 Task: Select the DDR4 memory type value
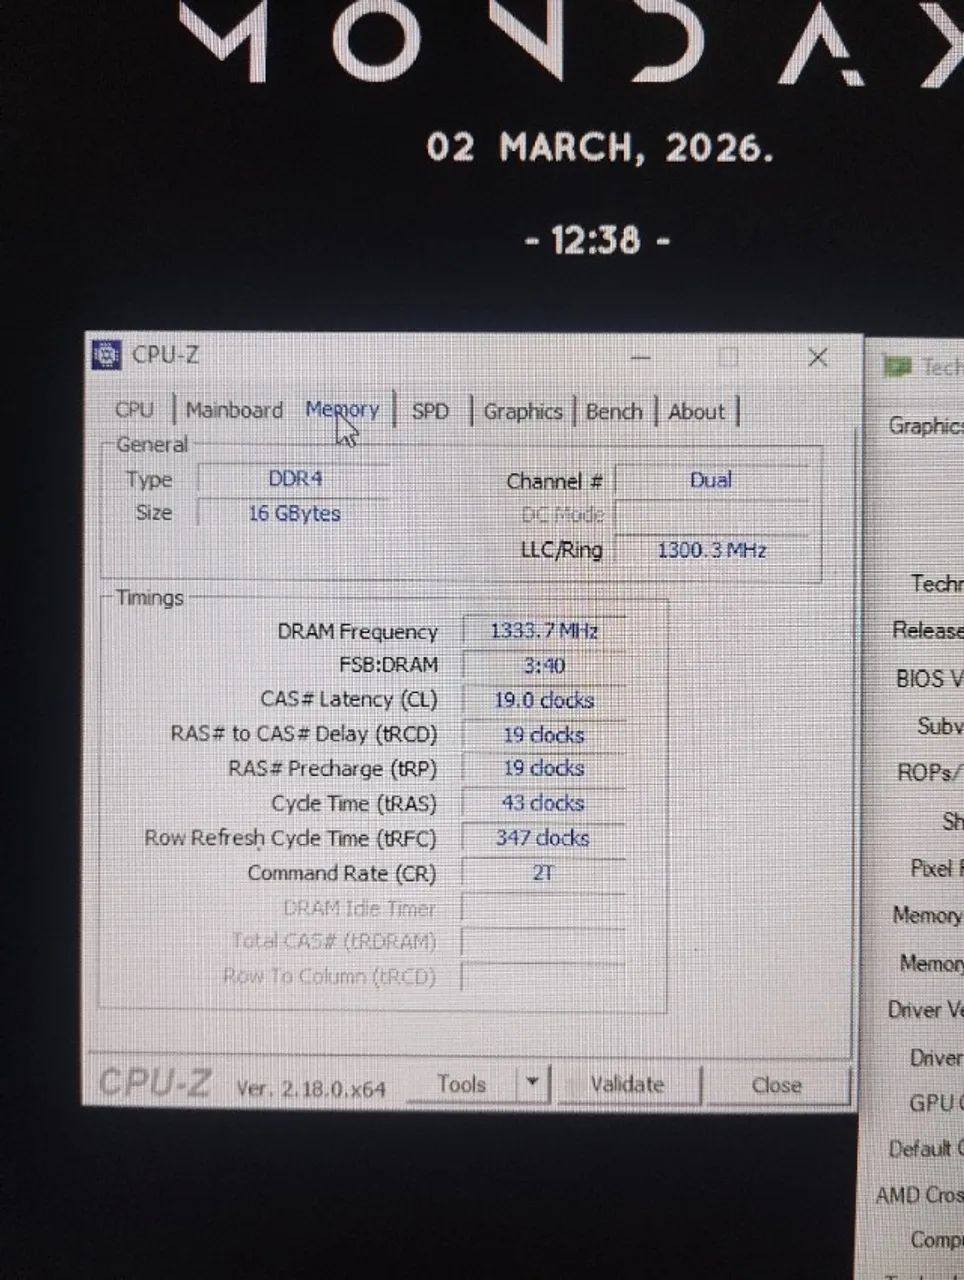pos(295,479)
